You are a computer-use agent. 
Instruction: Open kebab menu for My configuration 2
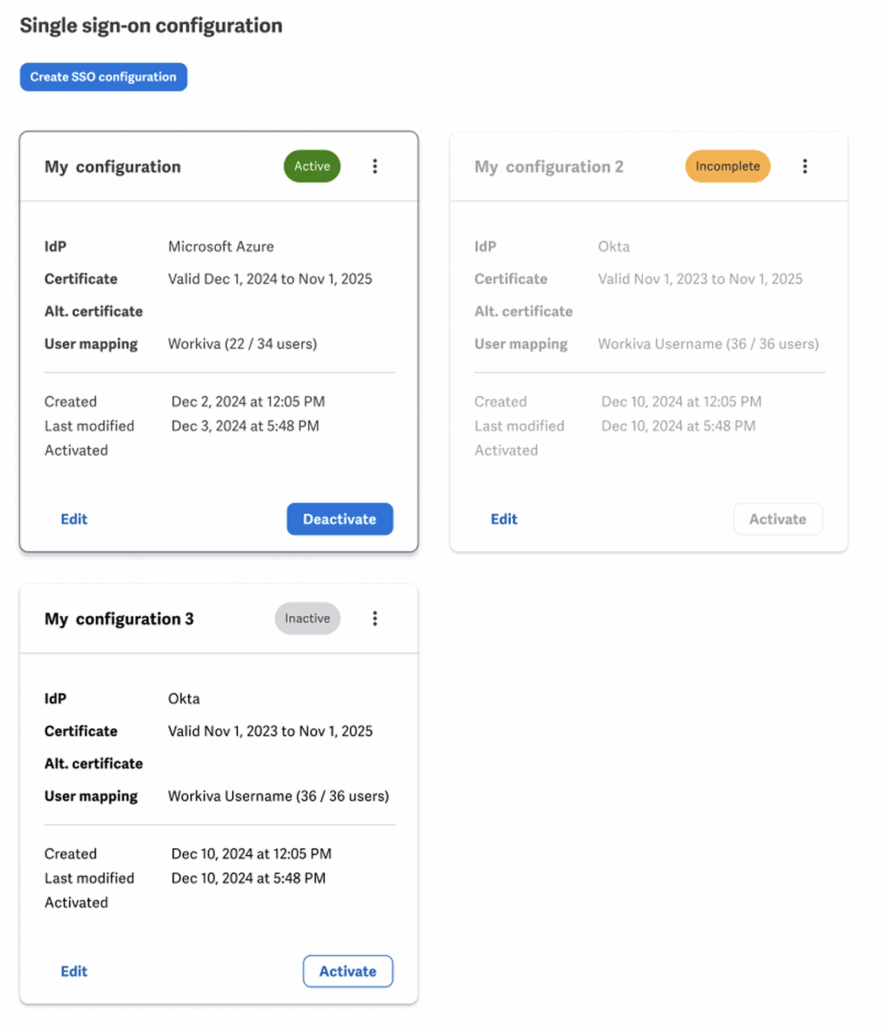click(x=804, y=166)
